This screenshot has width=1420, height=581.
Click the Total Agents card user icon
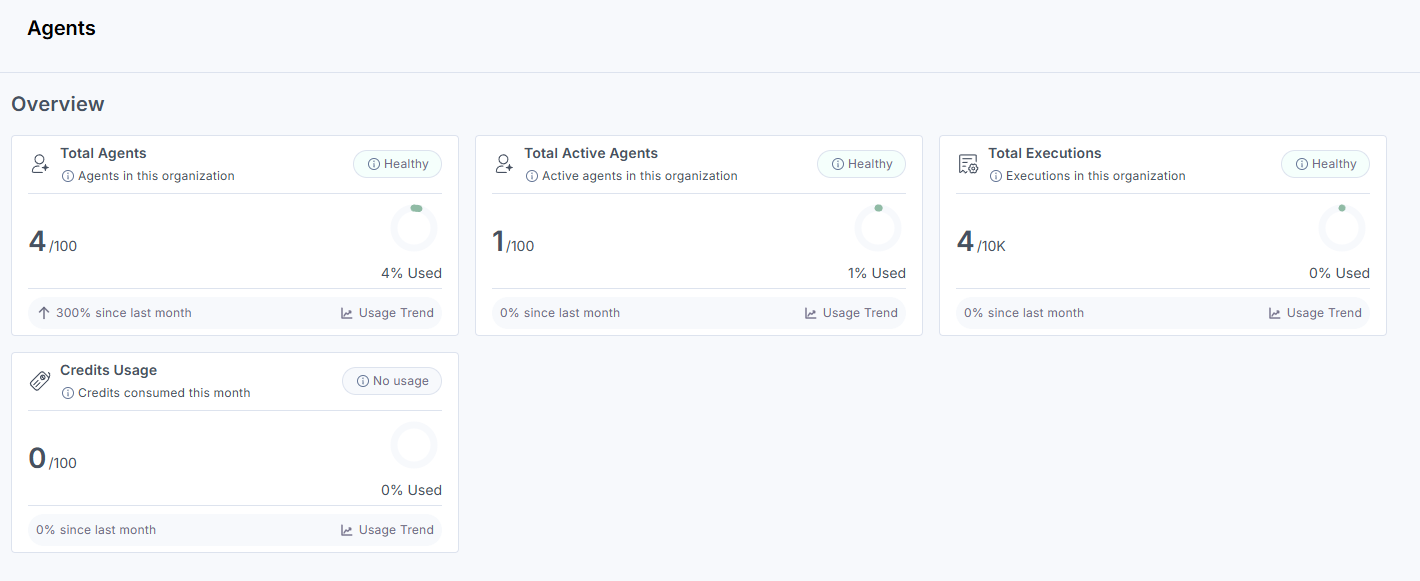coord(40,164)
